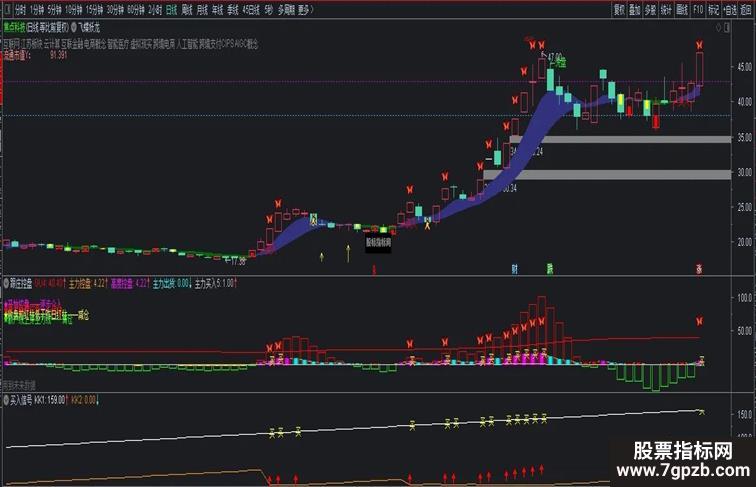756x487 pixels.
Task: Select the 2小时 period tab
Action: pyautogui.click(x=155, y=10)
